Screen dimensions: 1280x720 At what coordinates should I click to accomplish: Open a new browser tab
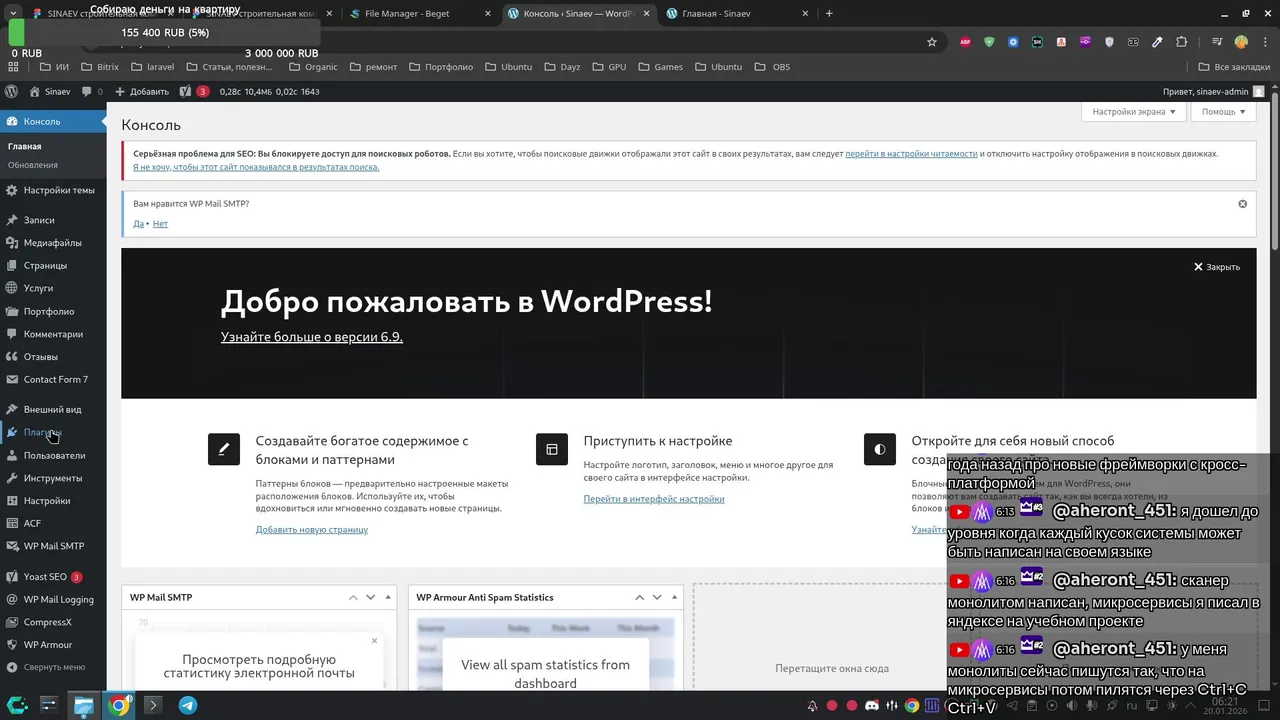tap(829, 14)
